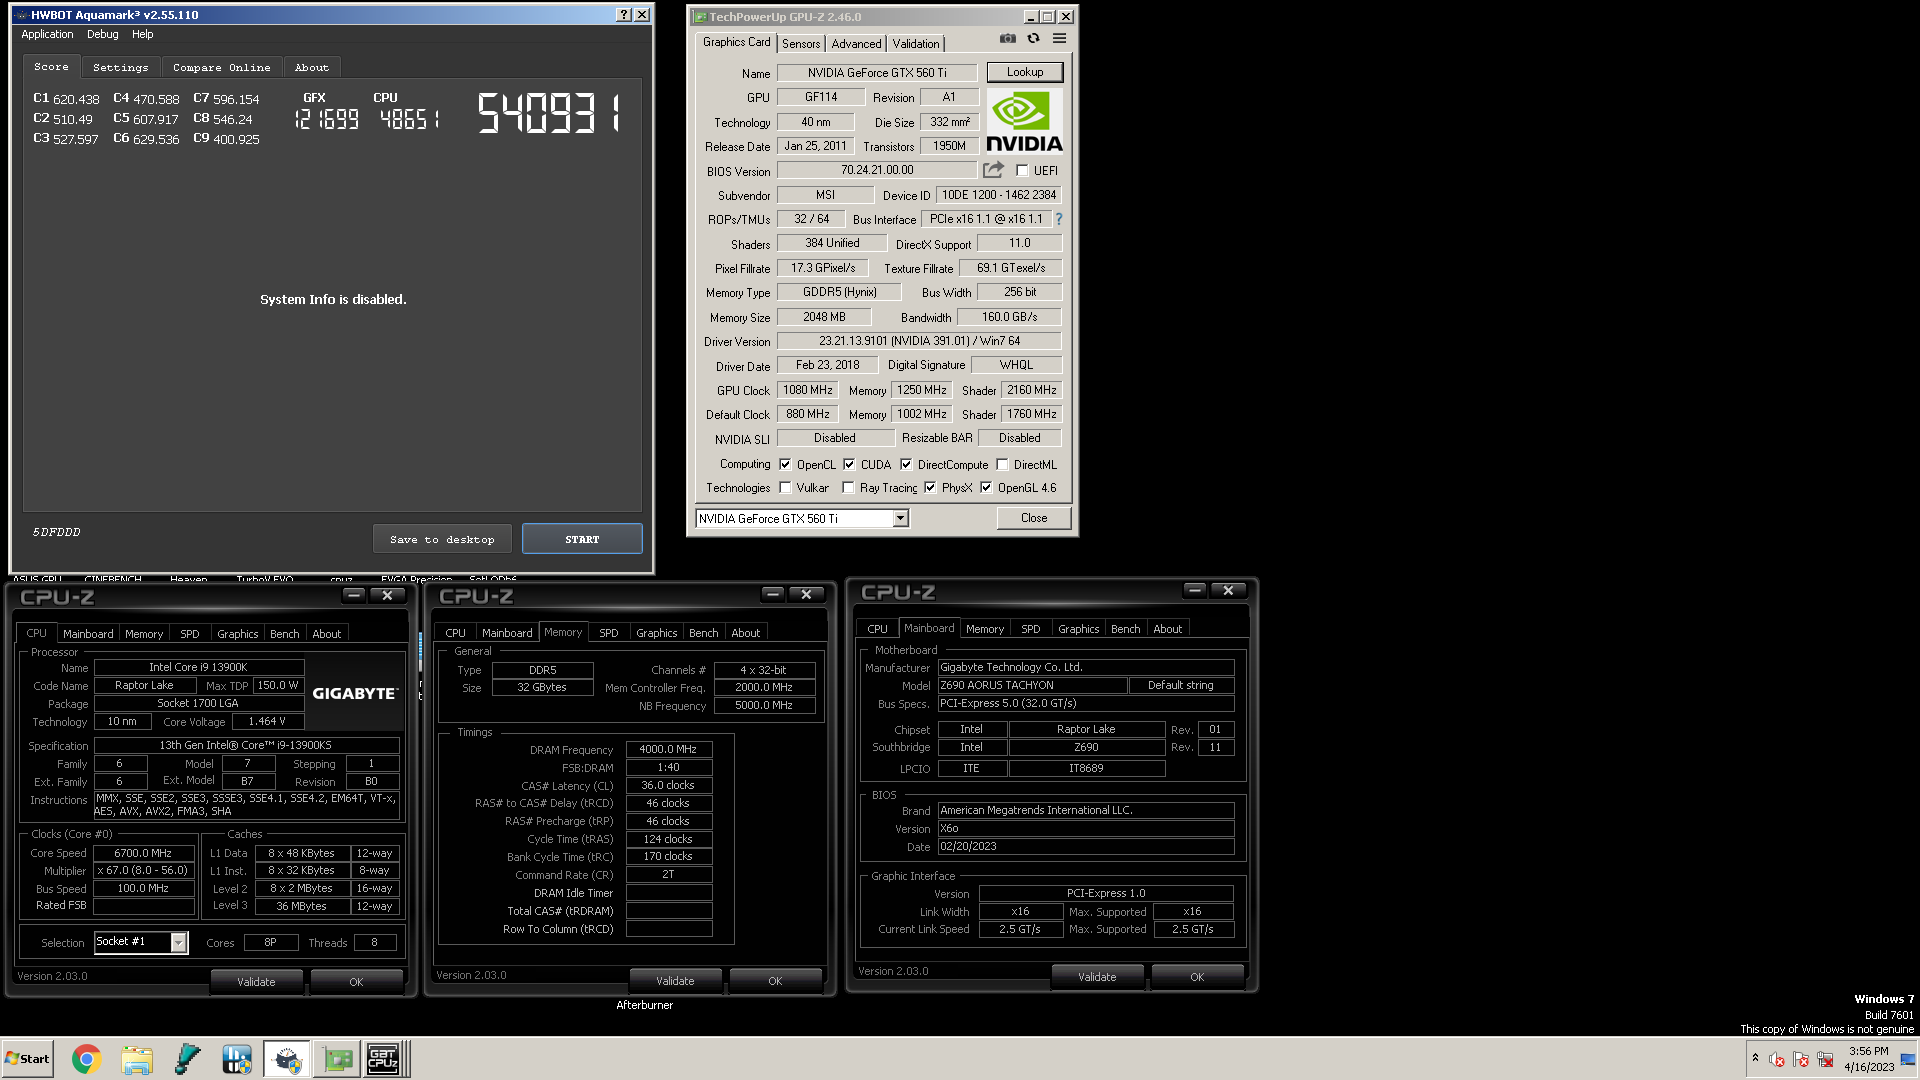Click the GIGABYTE logo in CPU-Z
Viewport: 1920px width, 1080px height.
click(x=355, y=693)
